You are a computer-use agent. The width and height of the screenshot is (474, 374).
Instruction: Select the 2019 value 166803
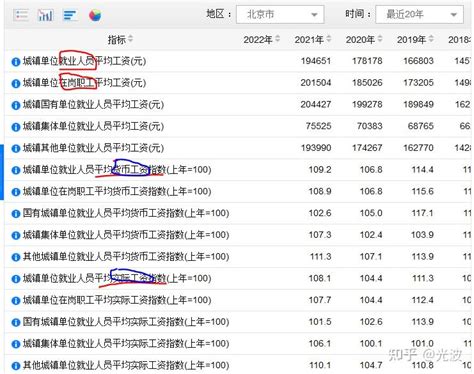pos(418,61)
